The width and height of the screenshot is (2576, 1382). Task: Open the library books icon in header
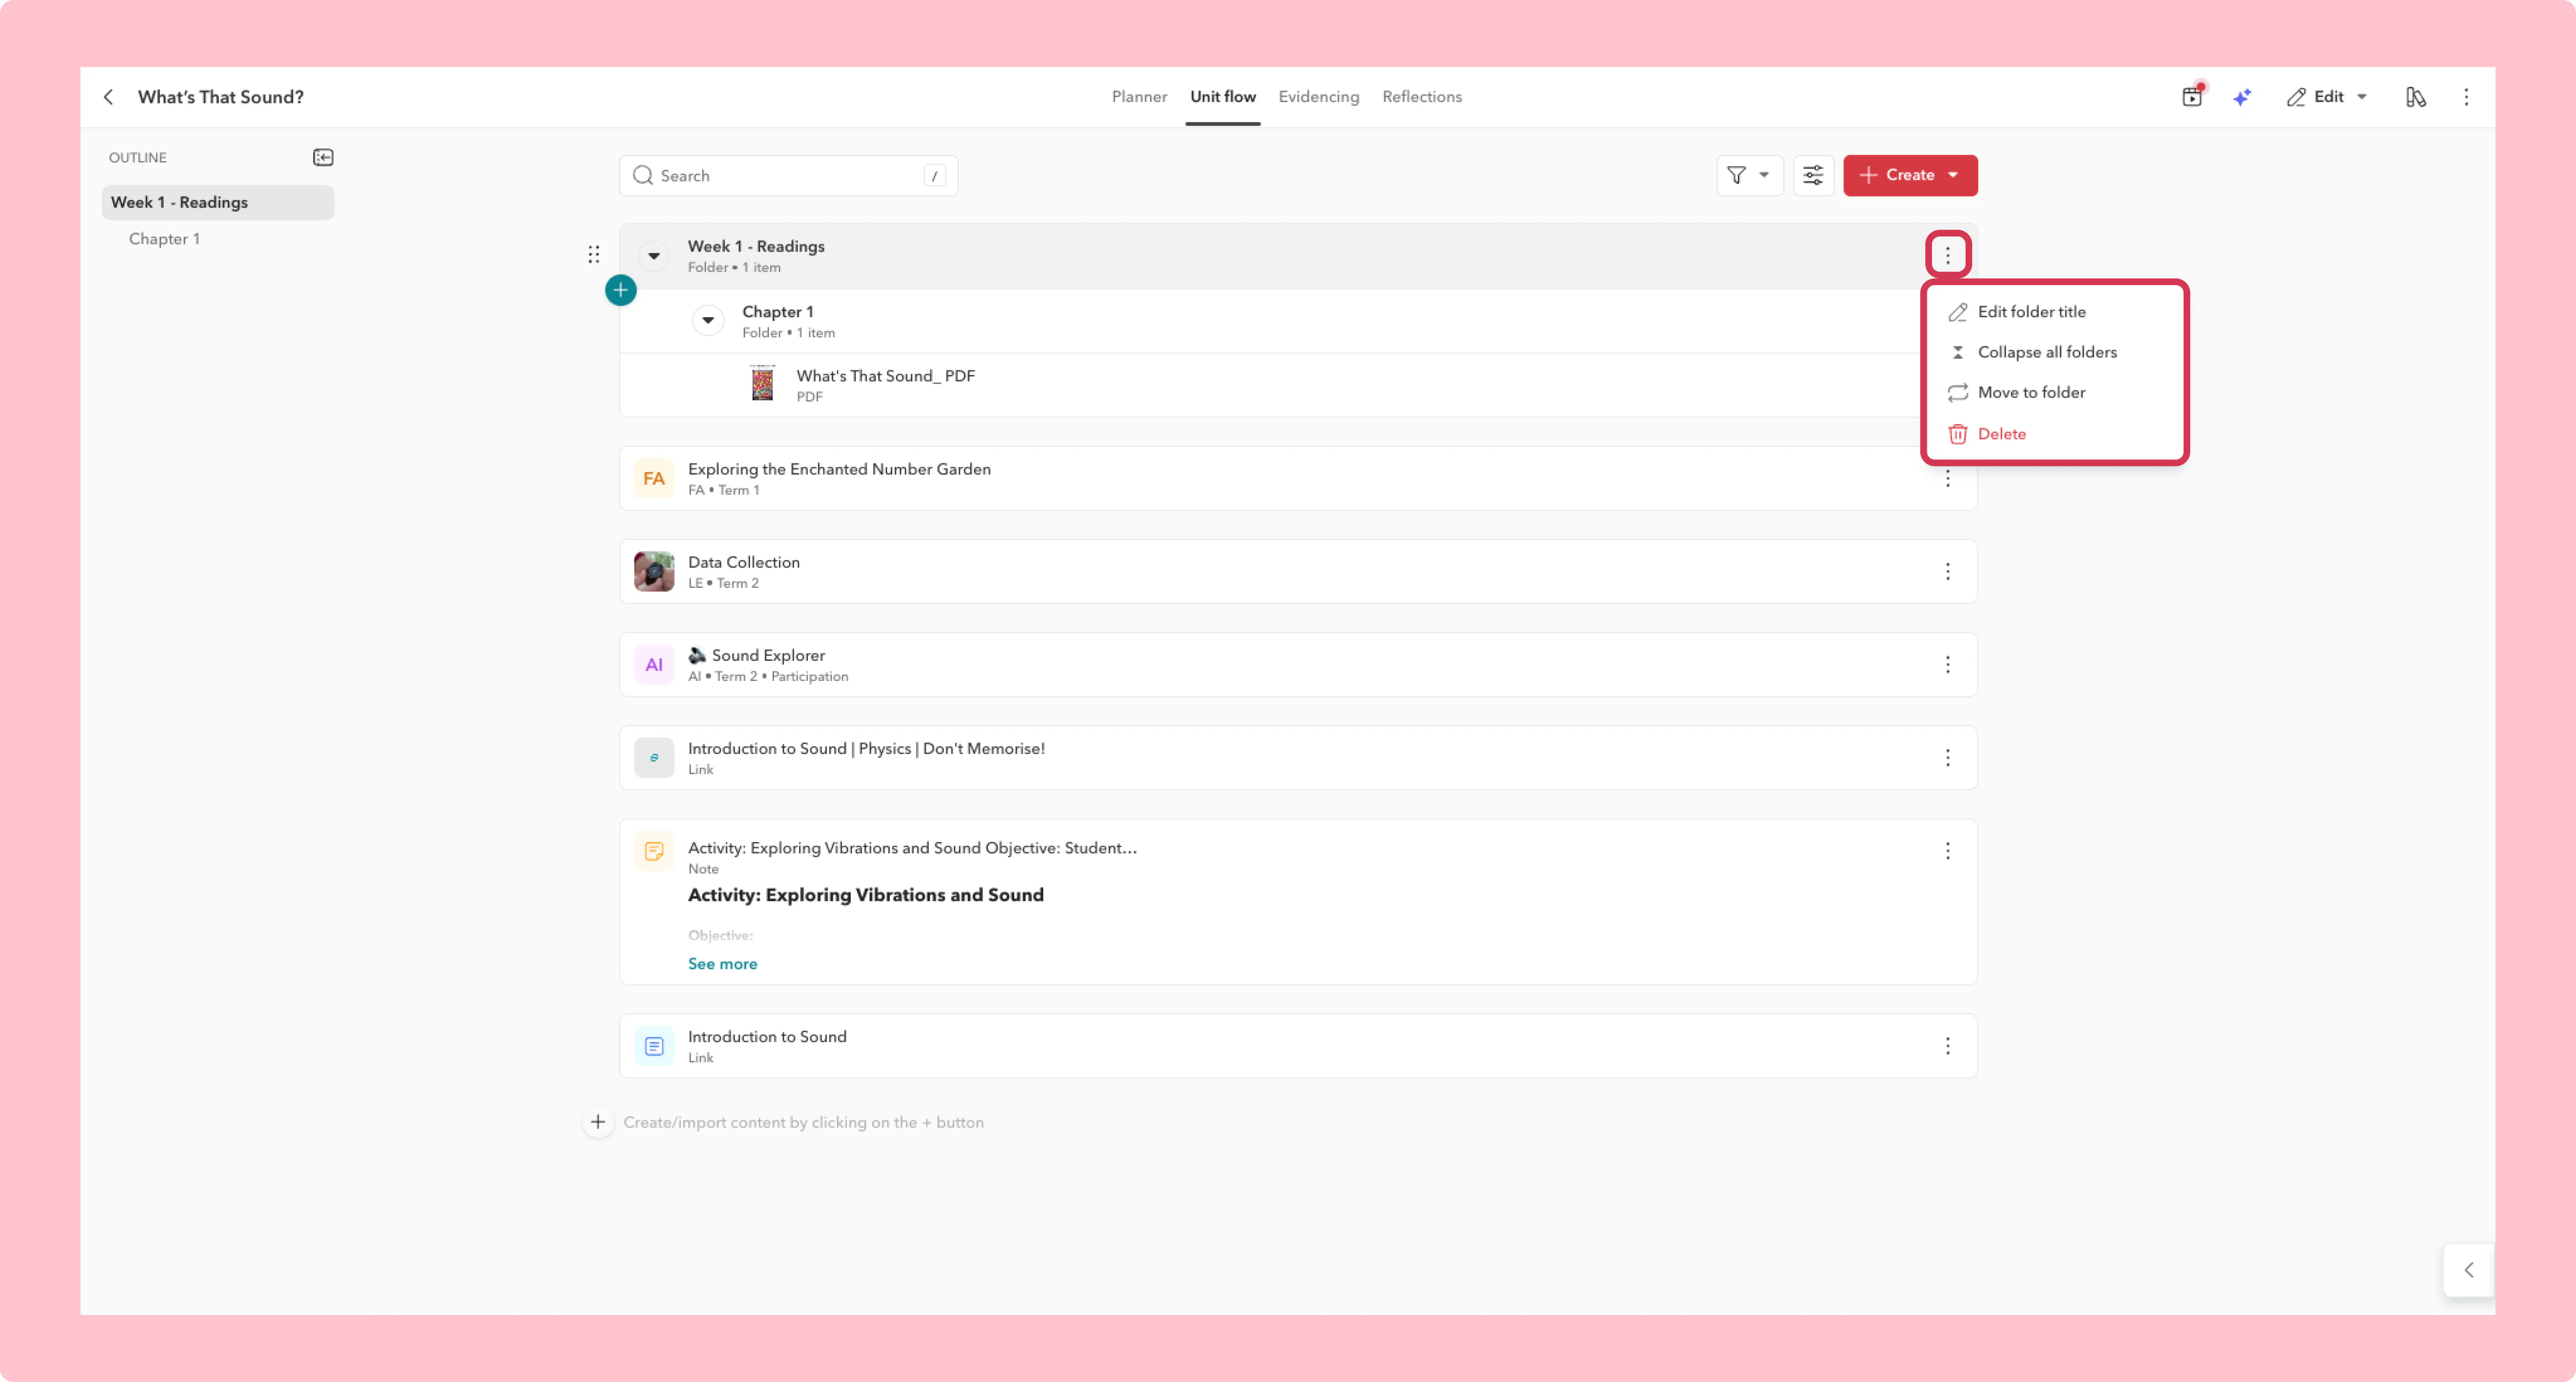point(2416,97)
